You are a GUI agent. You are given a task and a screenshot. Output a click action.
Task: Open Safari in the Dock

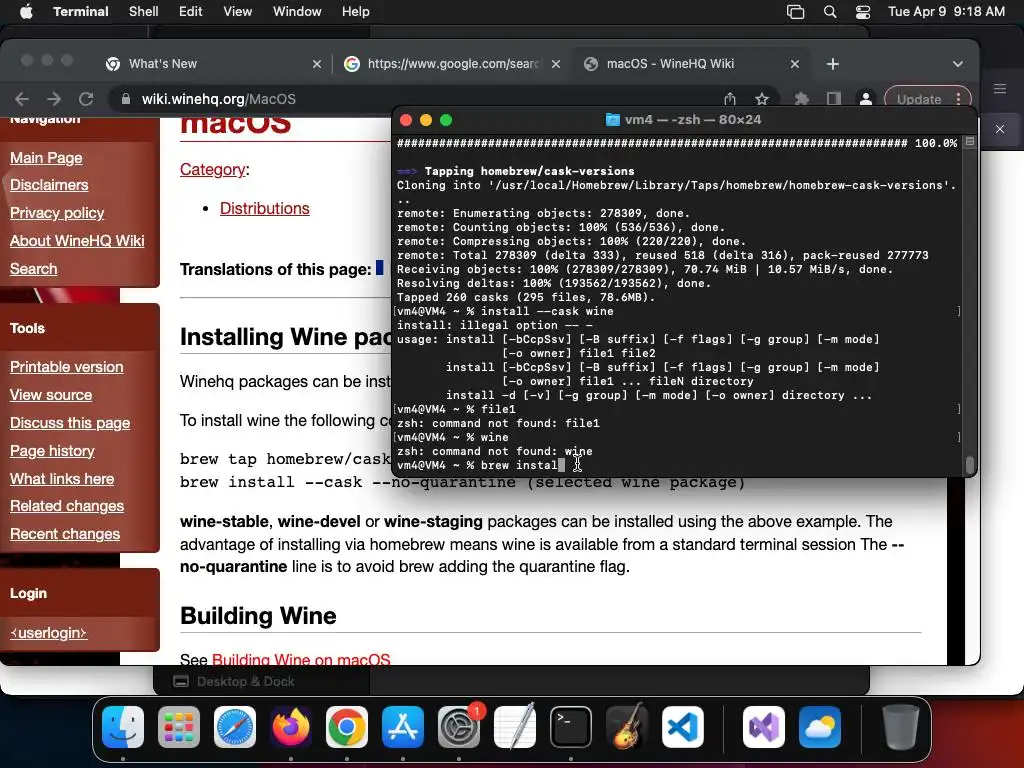235,727
